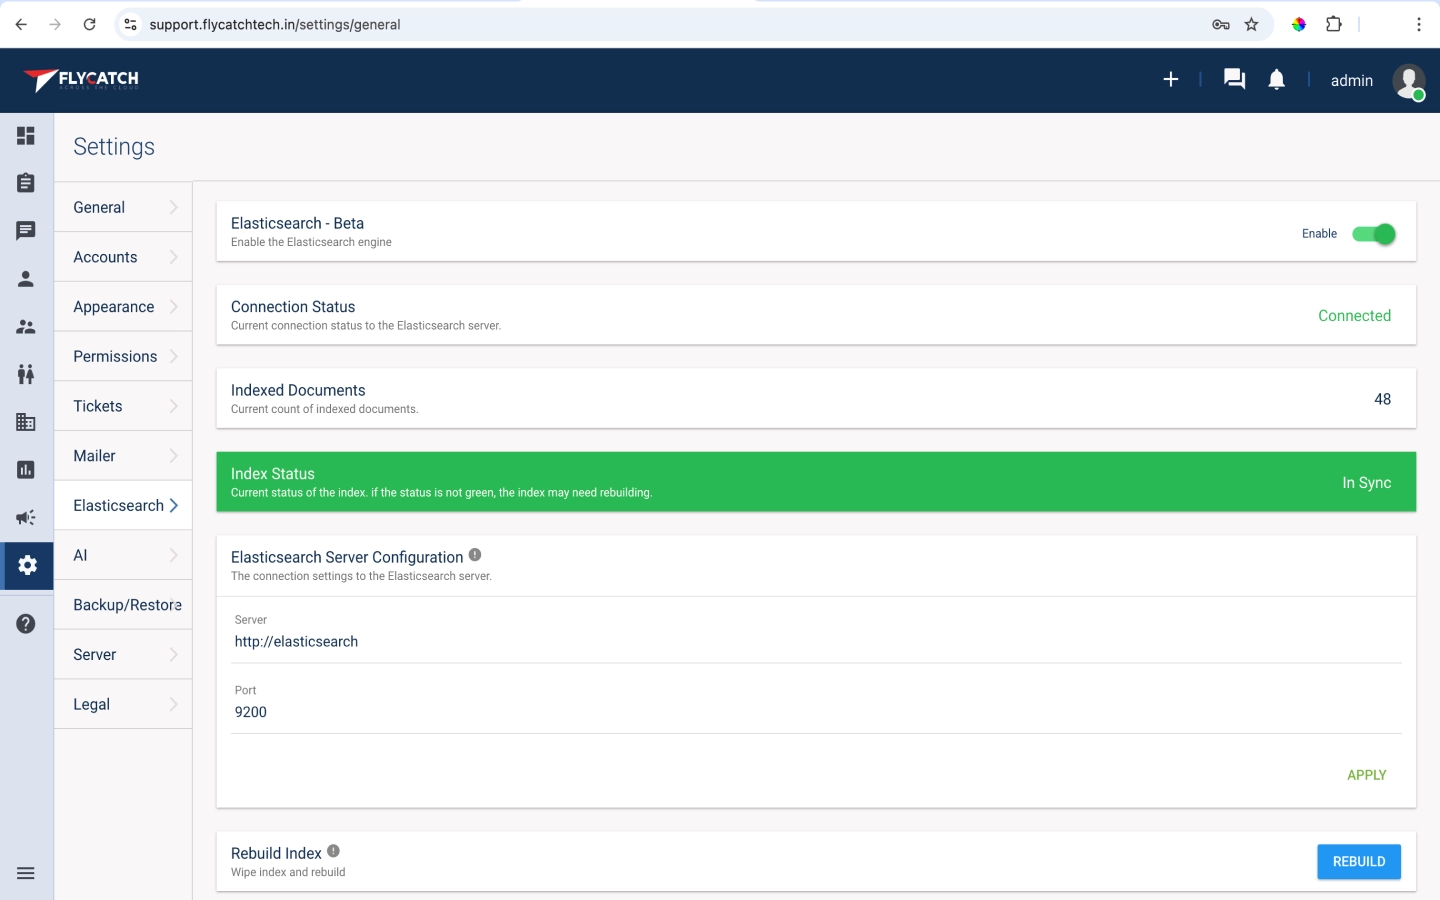The width and height of the screenshot is (1440, 900).
Task: Open Accounts settings section
Action: (123, 257)
